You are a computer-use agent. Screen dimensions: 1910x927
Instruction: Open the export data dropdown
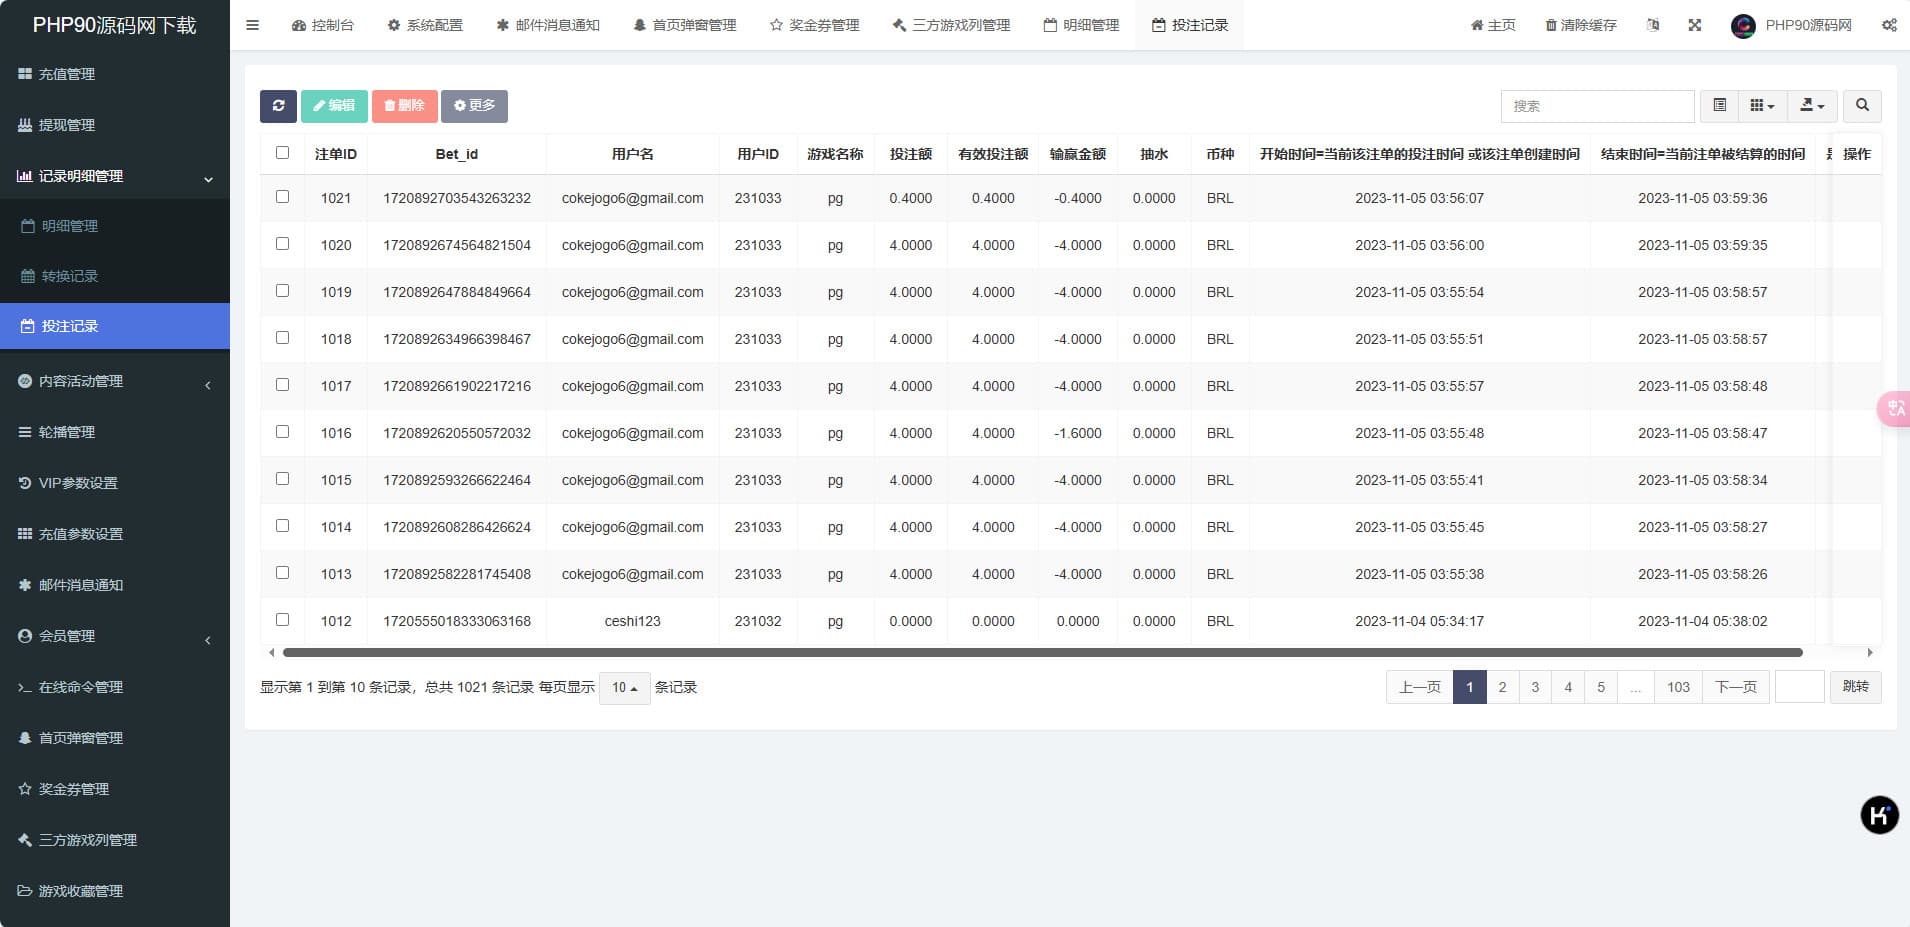click(x=1811, y=105)
